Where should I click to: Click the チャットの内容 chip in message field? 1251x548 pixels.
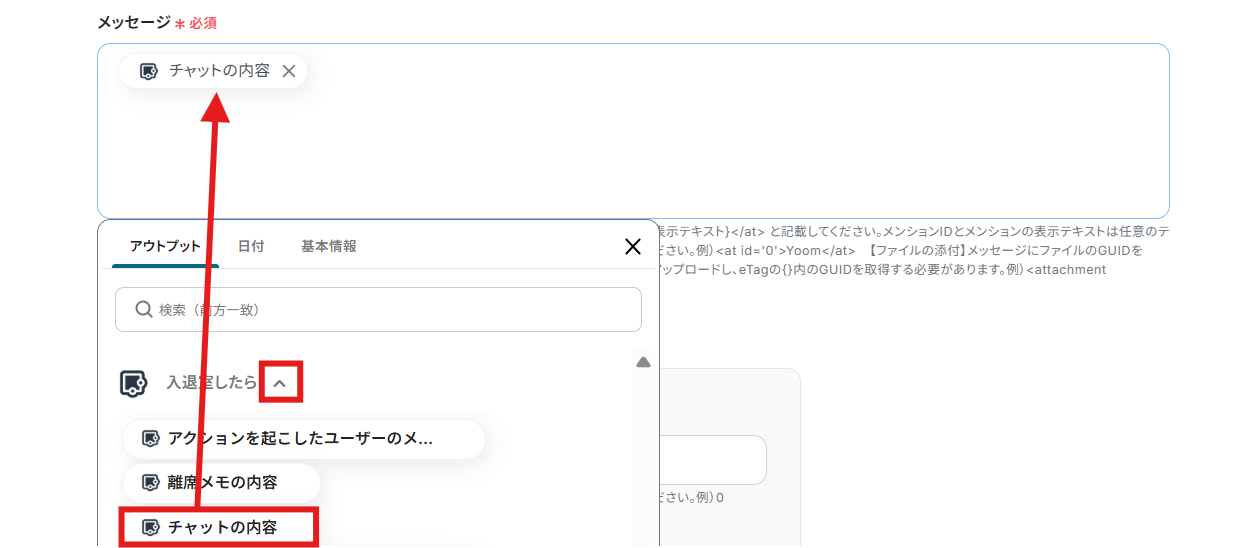pyautogui.click(x=213, y=71)
